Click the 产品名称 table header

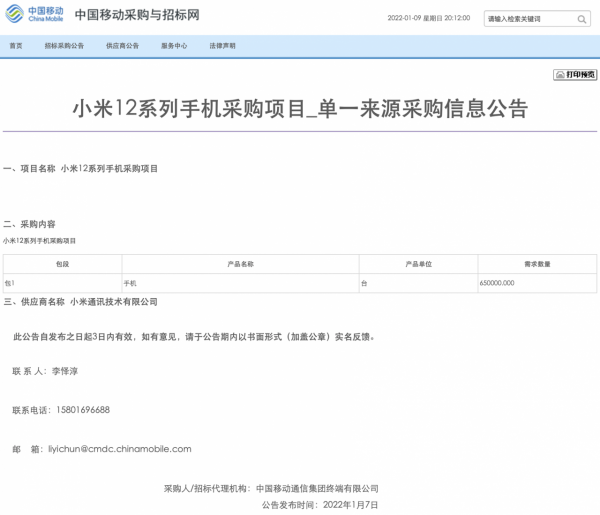coord(240,264)
